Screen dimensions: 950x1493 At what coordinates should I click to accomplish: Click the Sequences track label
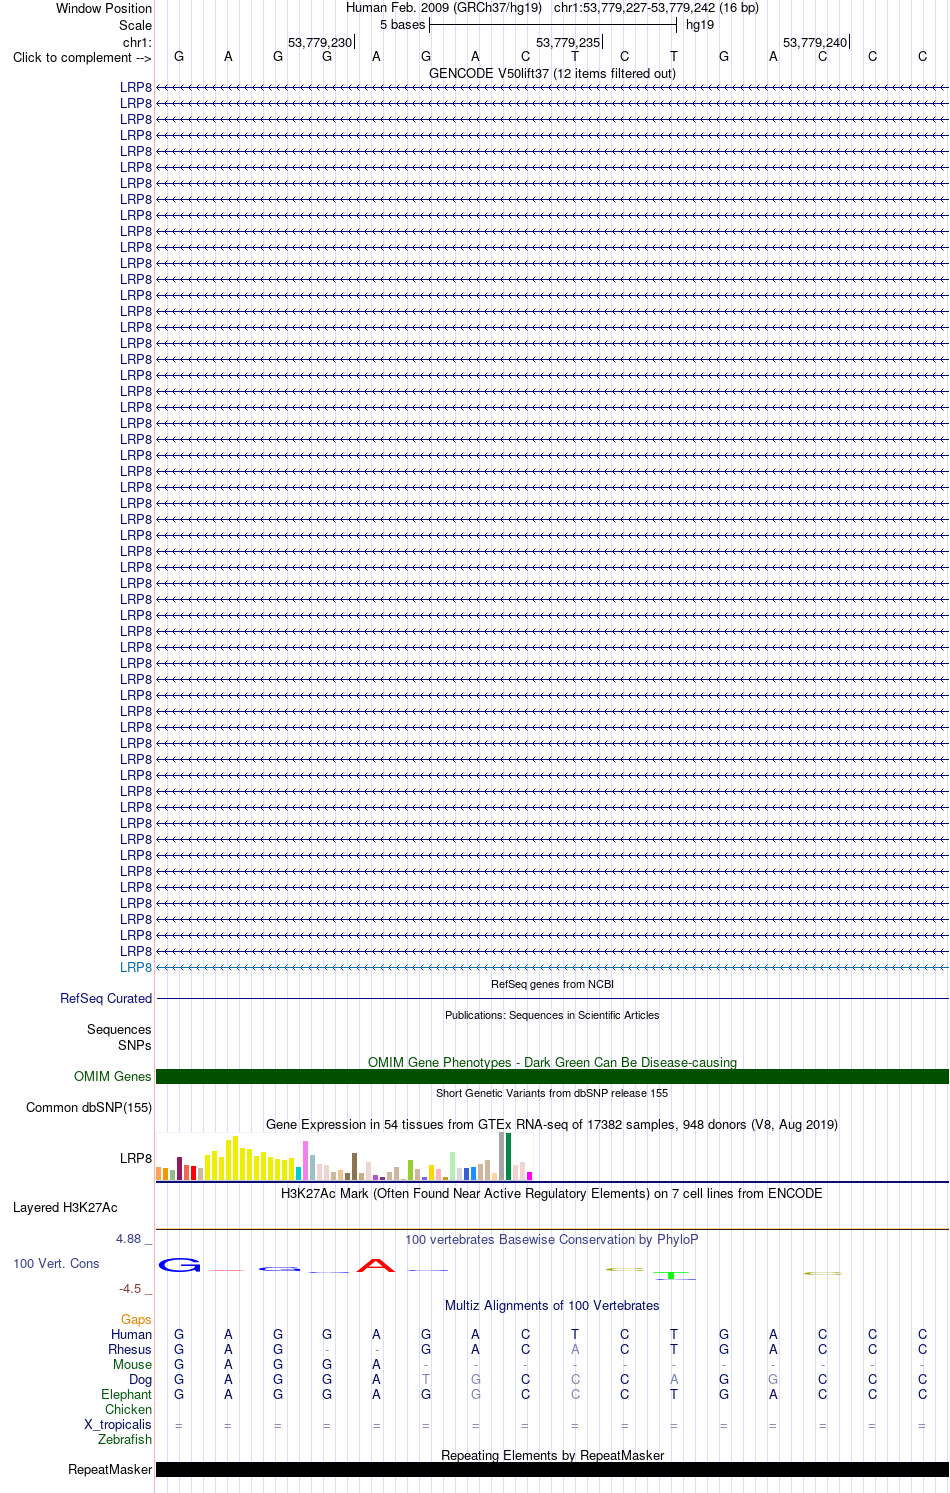pyautogui.click(x=119, y=1029)
